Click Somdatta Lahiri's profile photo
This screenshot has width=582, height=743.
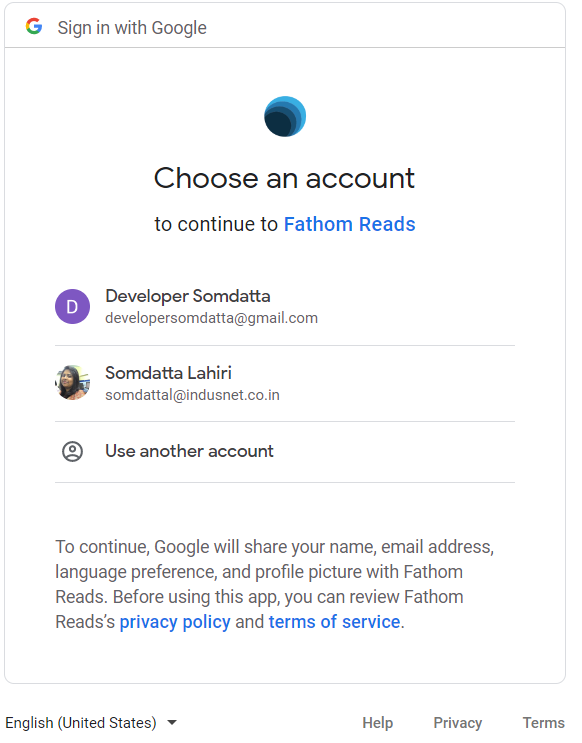coord(73,382)
